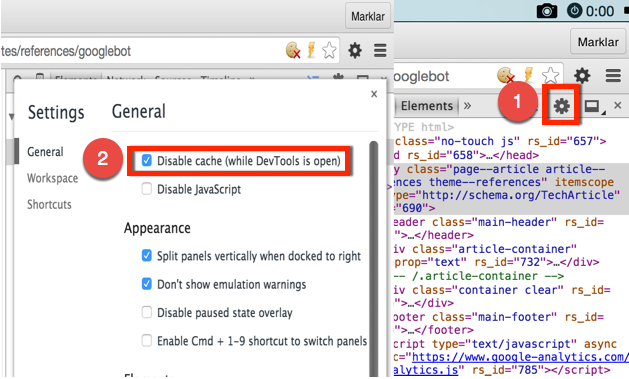The image size is (629, 379).
Task: Toggle Disable cache (while DevTools is open)
Action: [x=147, y=161]
